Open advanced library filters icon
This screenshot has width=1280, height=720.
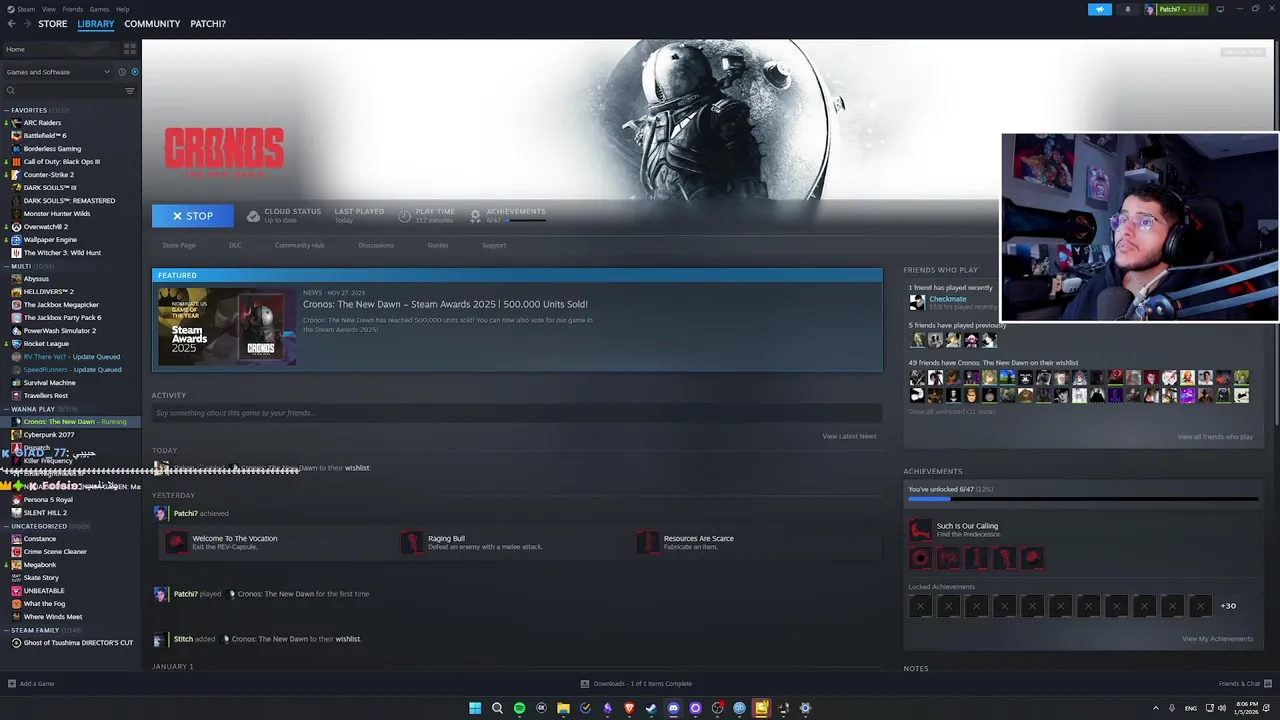pos(129,91)
